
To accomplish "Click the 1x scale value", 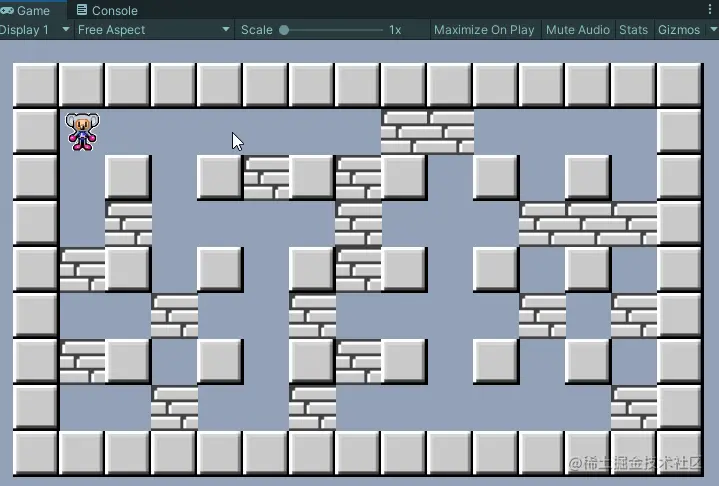I will [x=395, y=30].
